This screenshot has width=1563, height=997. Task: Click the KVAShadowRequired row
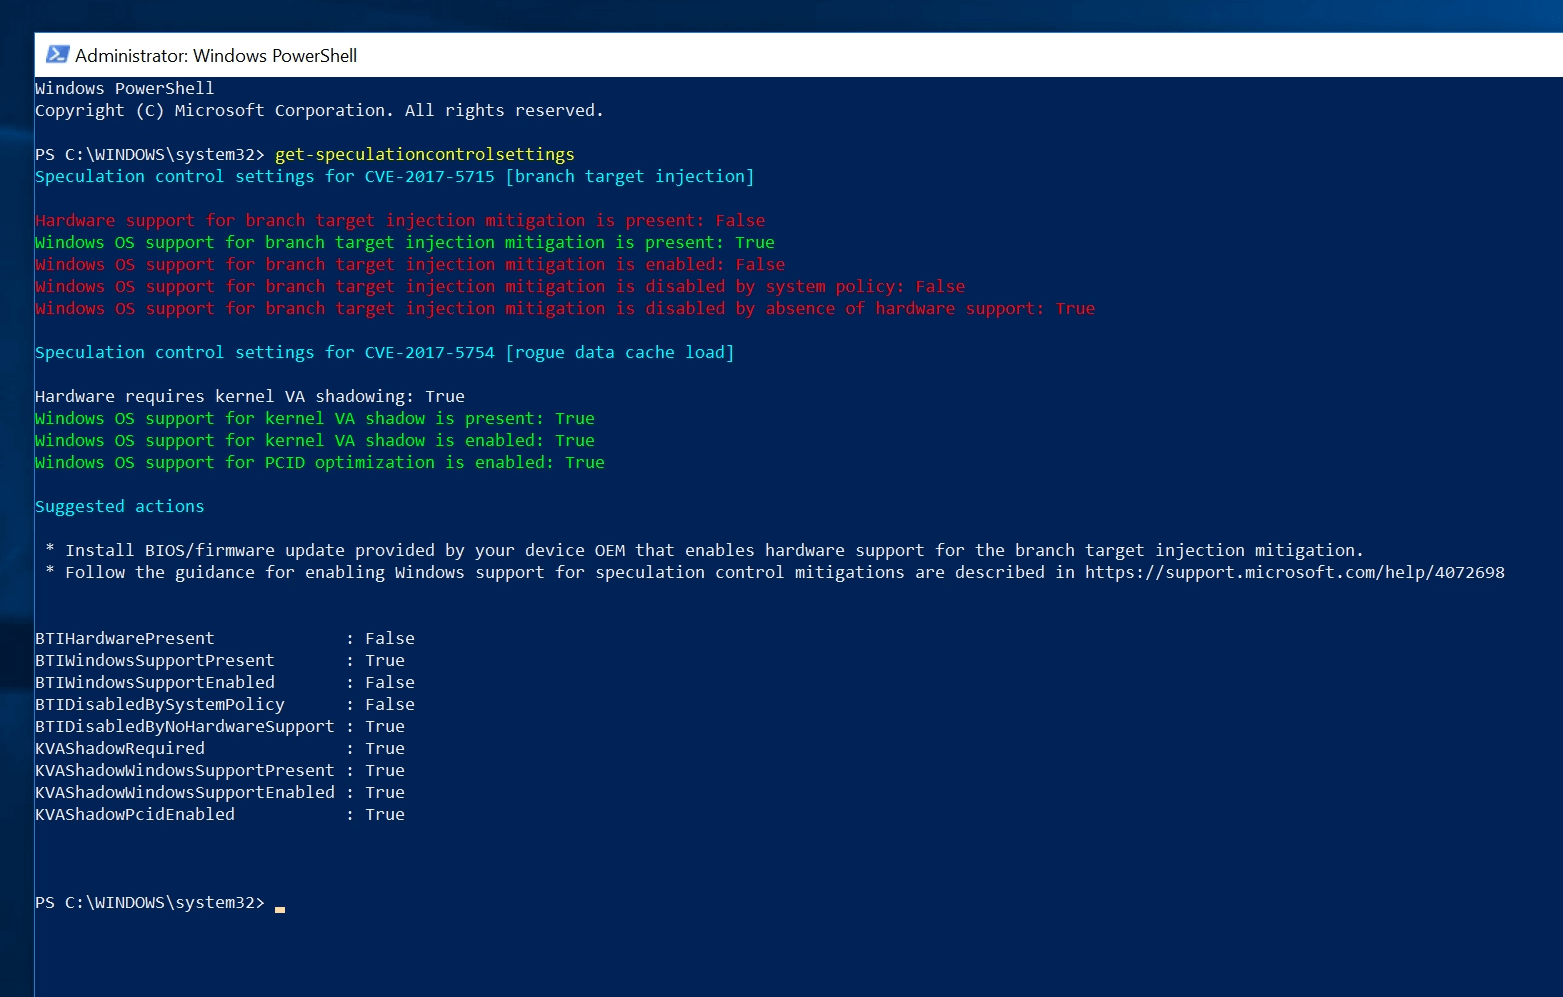click(220, 749)
